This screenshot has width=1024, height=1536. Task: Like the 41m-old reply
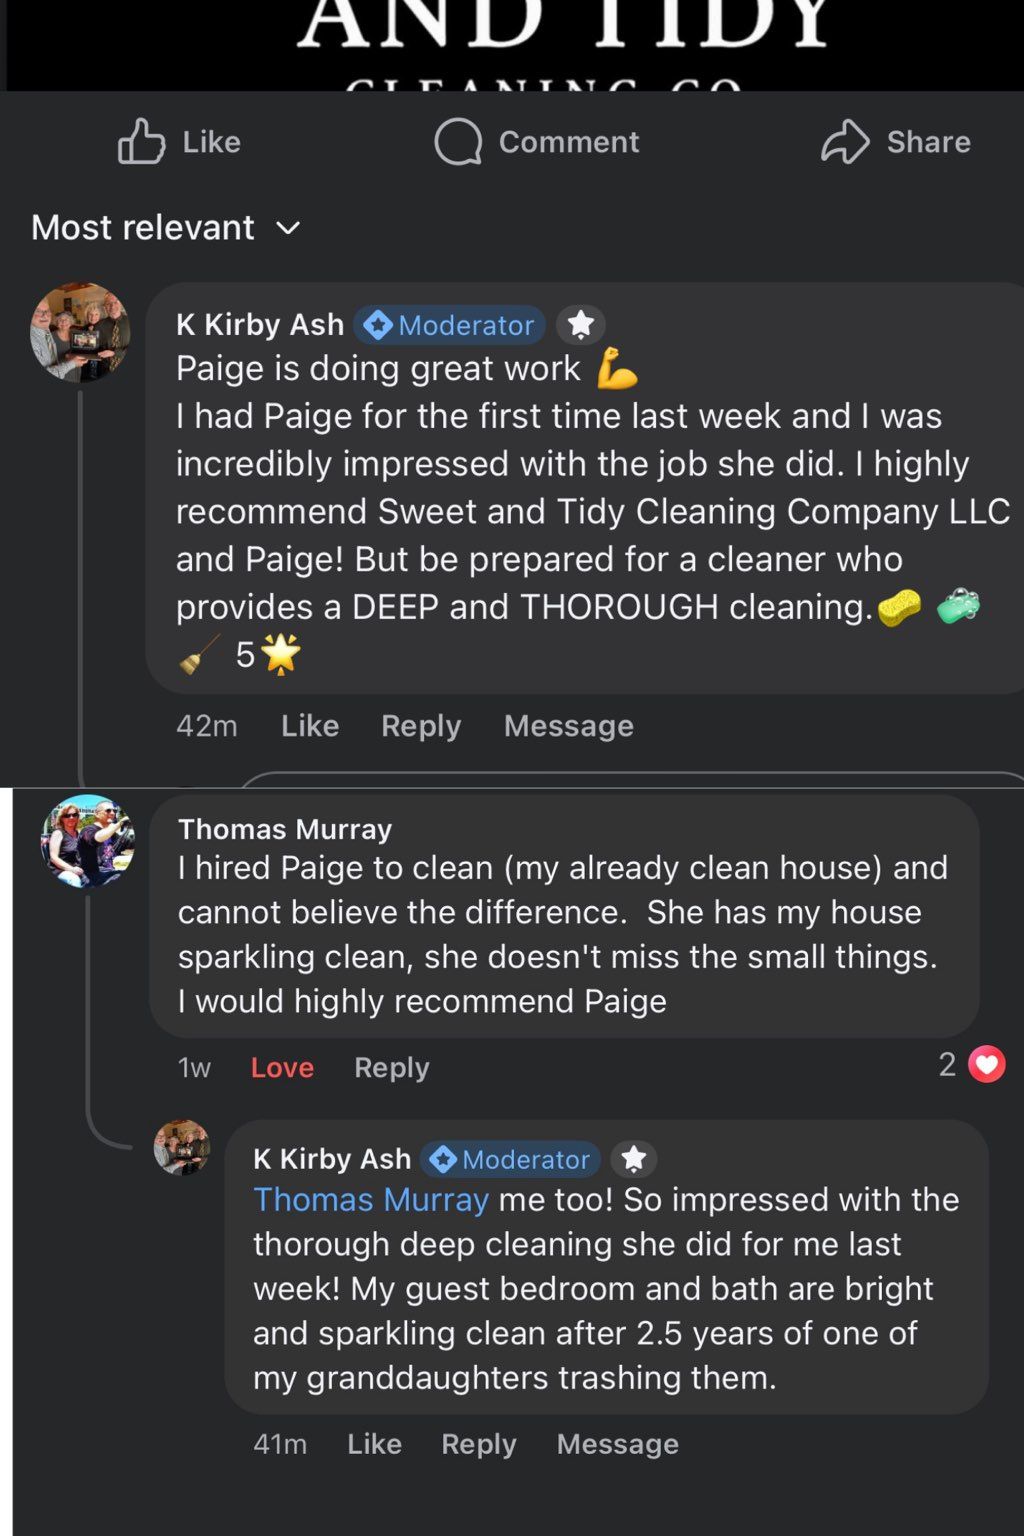[374, 1444]
